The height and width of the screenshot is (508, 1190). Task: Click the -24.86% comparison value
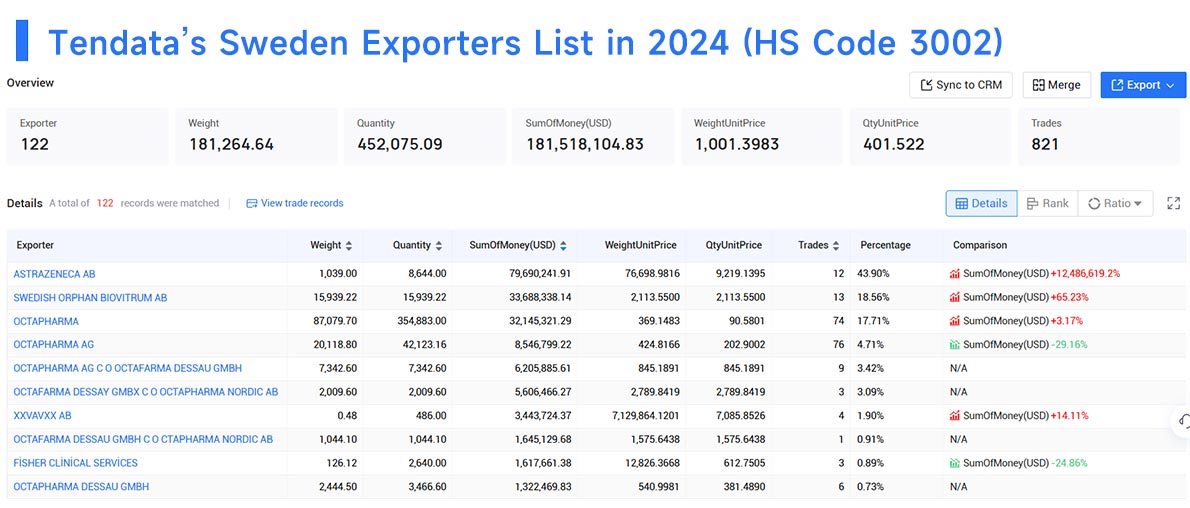(1069, 462)
